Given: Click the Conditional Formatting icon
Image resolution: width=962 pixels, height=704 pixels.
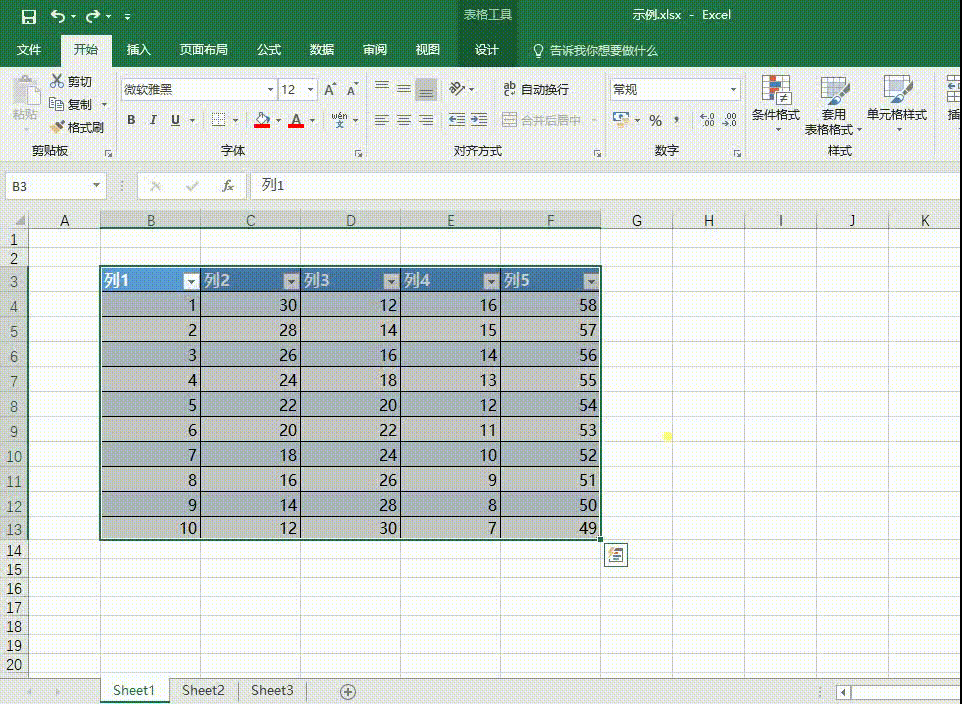Looking at the screenshot, I should click(x=776, y=90).
